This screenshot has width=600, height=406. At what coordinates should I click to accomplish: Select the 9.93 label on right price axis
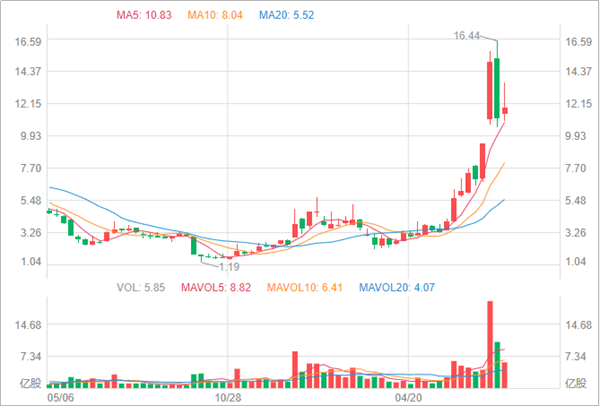click(576, 136)
